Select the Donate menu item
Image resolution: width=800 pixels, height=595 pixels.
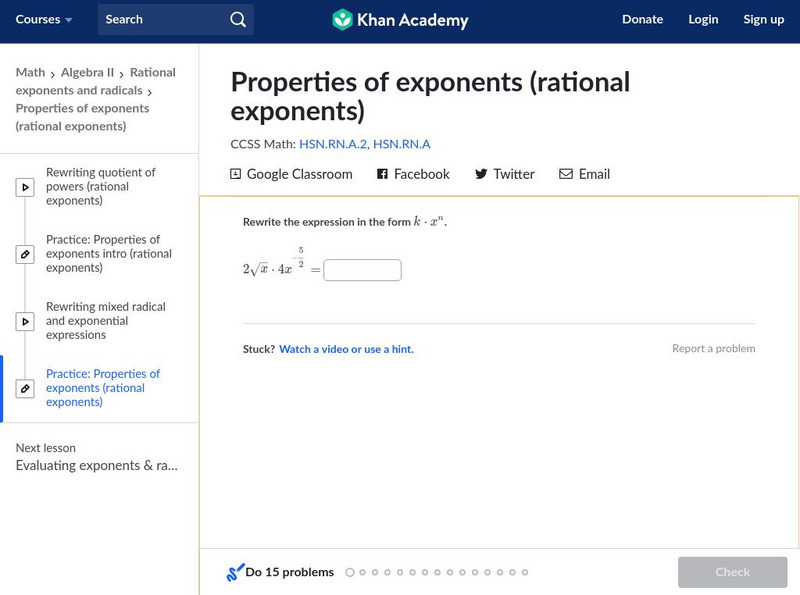(642, 20)
